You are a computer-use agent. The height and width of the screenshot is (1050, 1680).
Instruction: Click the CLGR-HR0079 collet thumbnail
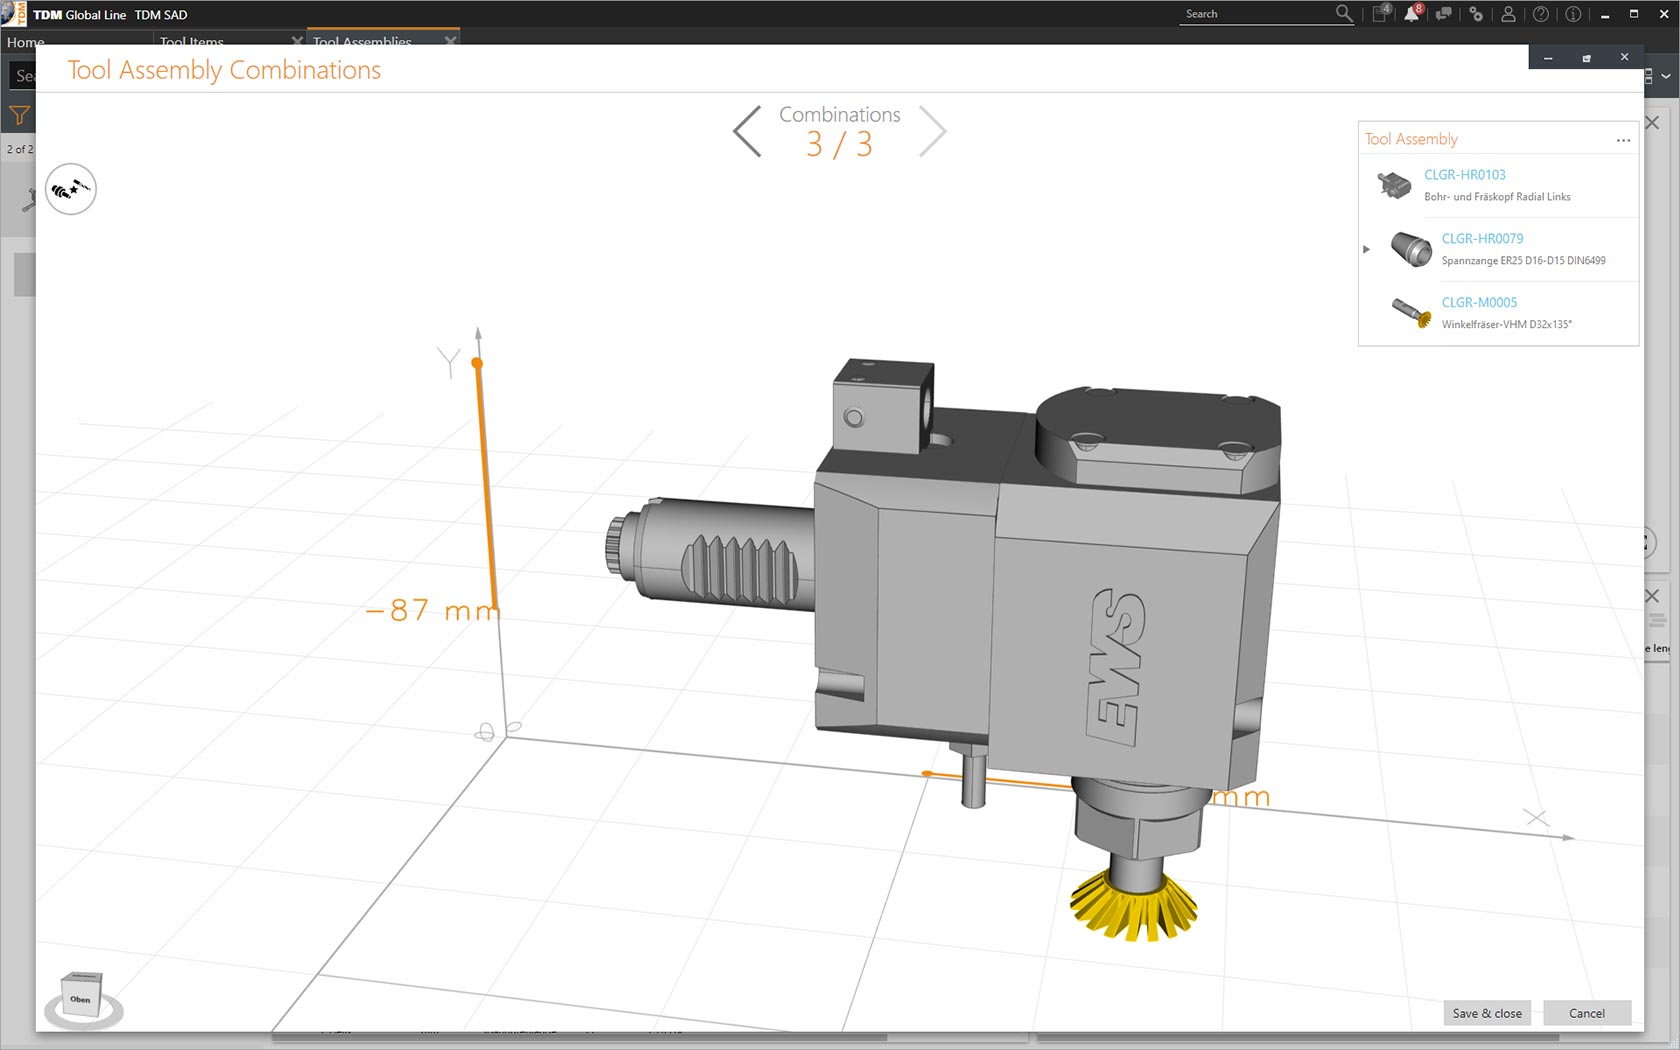(1411, 249)
